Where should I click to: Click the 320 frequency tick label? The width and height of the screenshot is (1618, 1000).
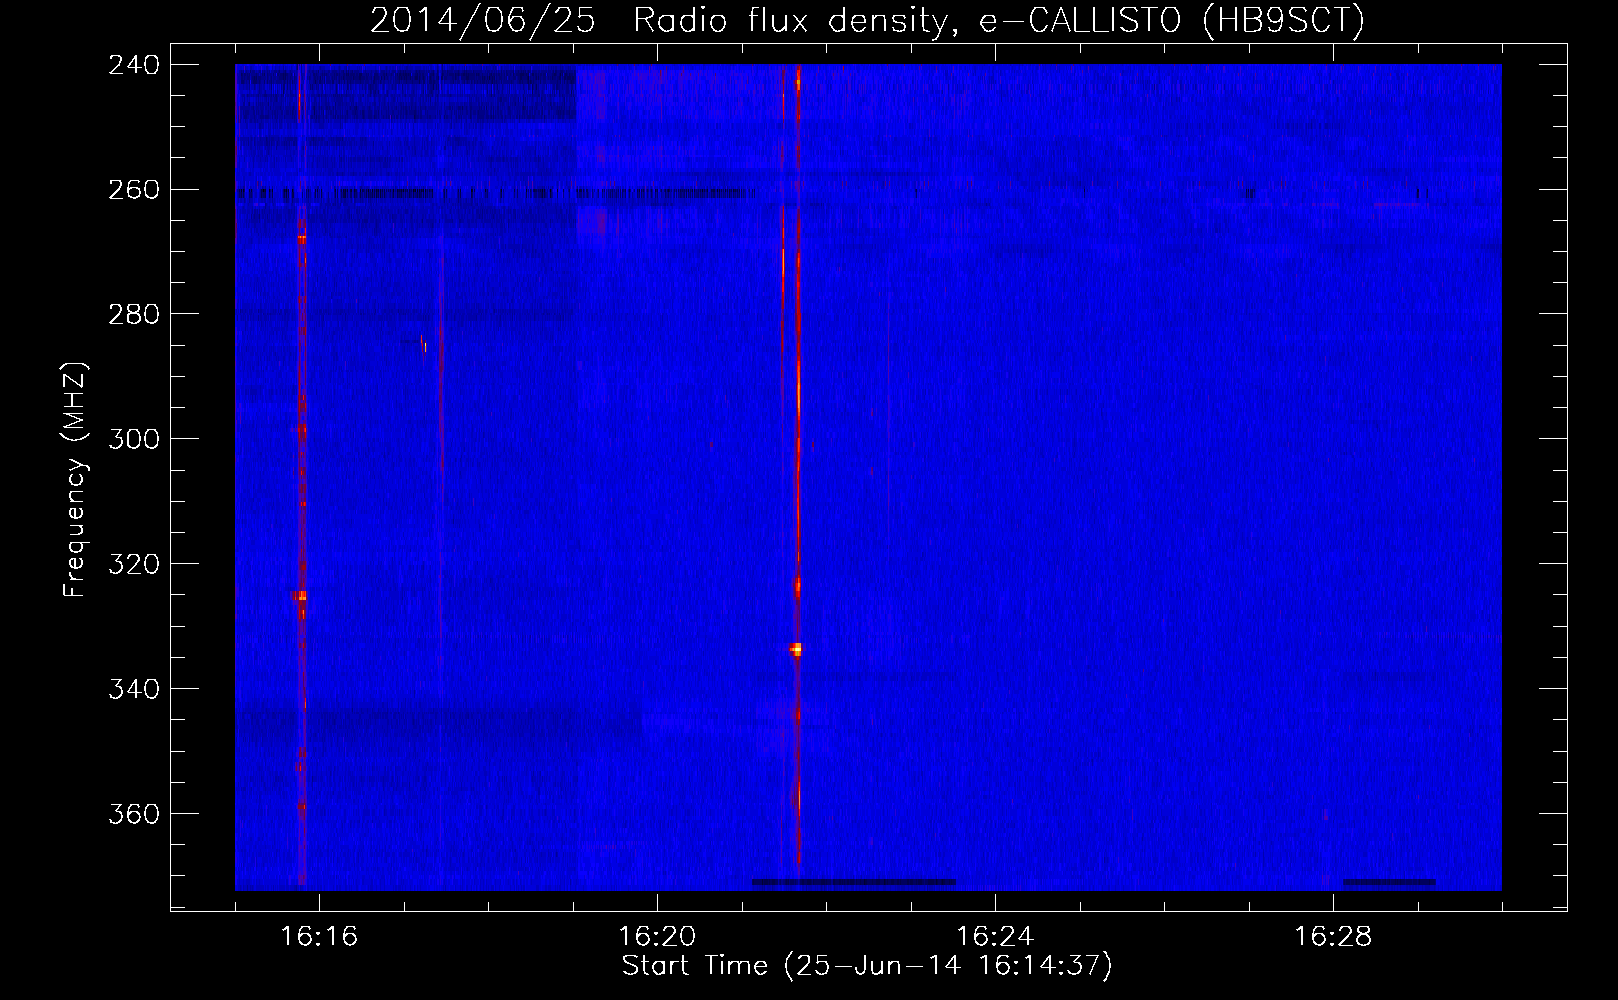(133, 564)
